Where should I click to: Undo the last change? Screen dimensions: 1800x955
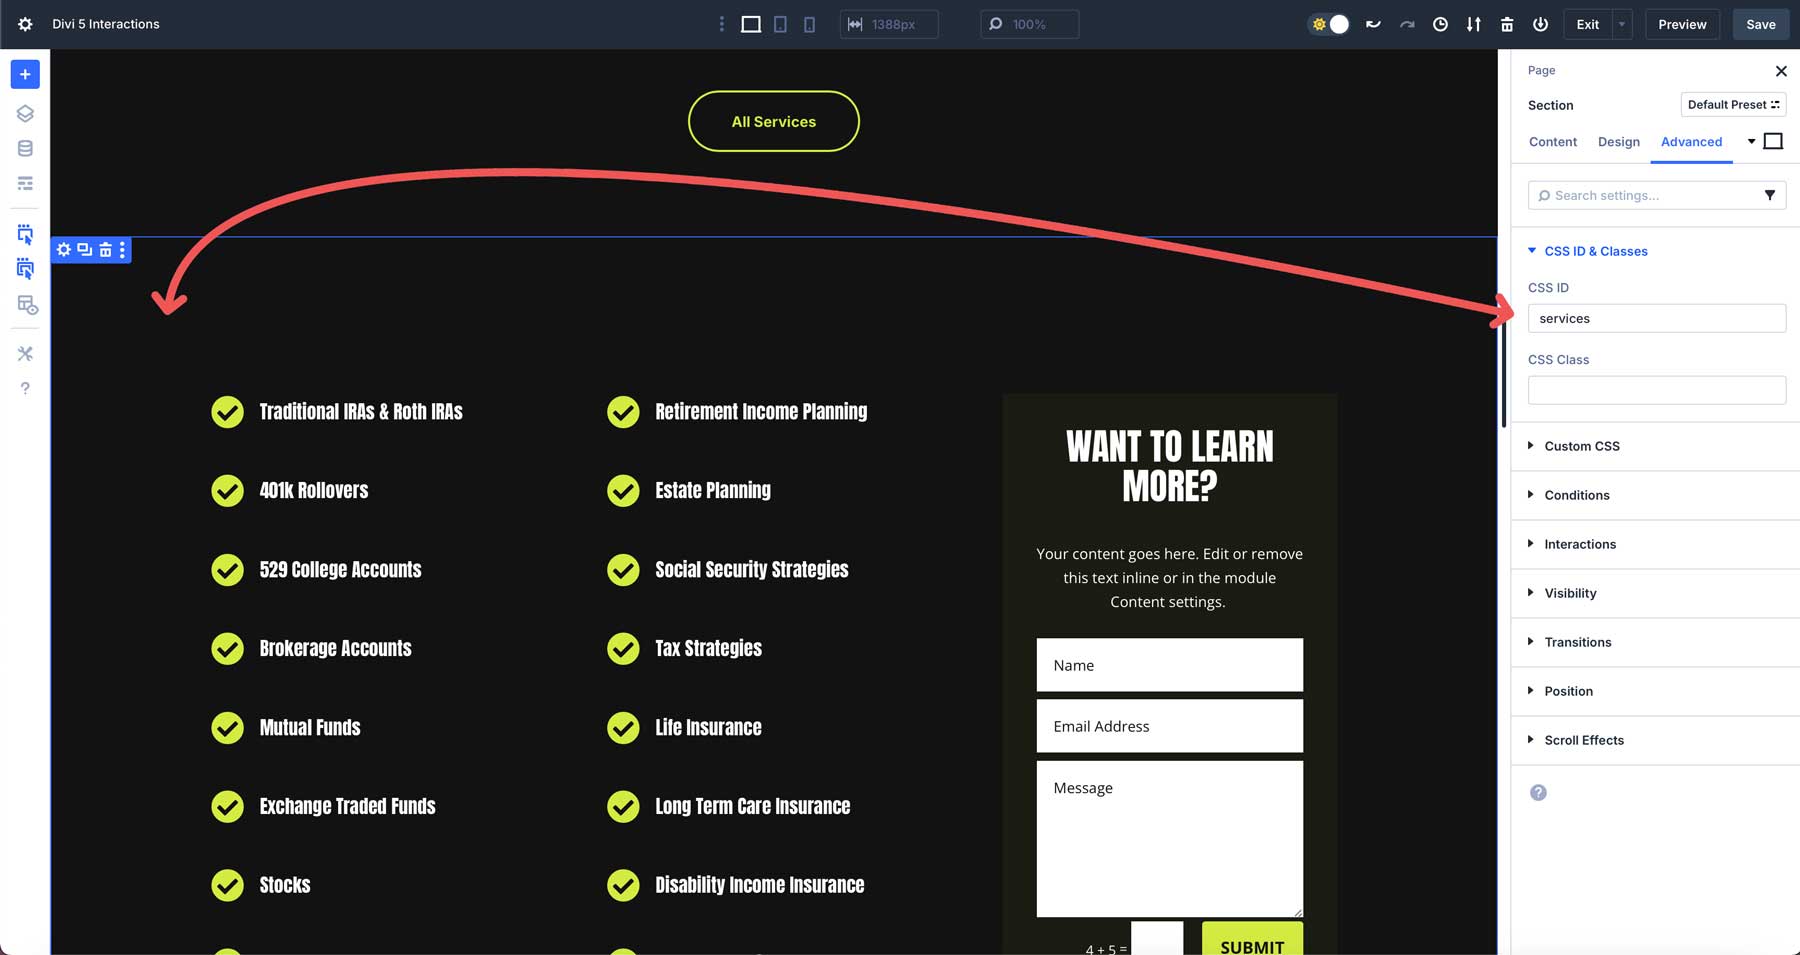point(1372,23)
